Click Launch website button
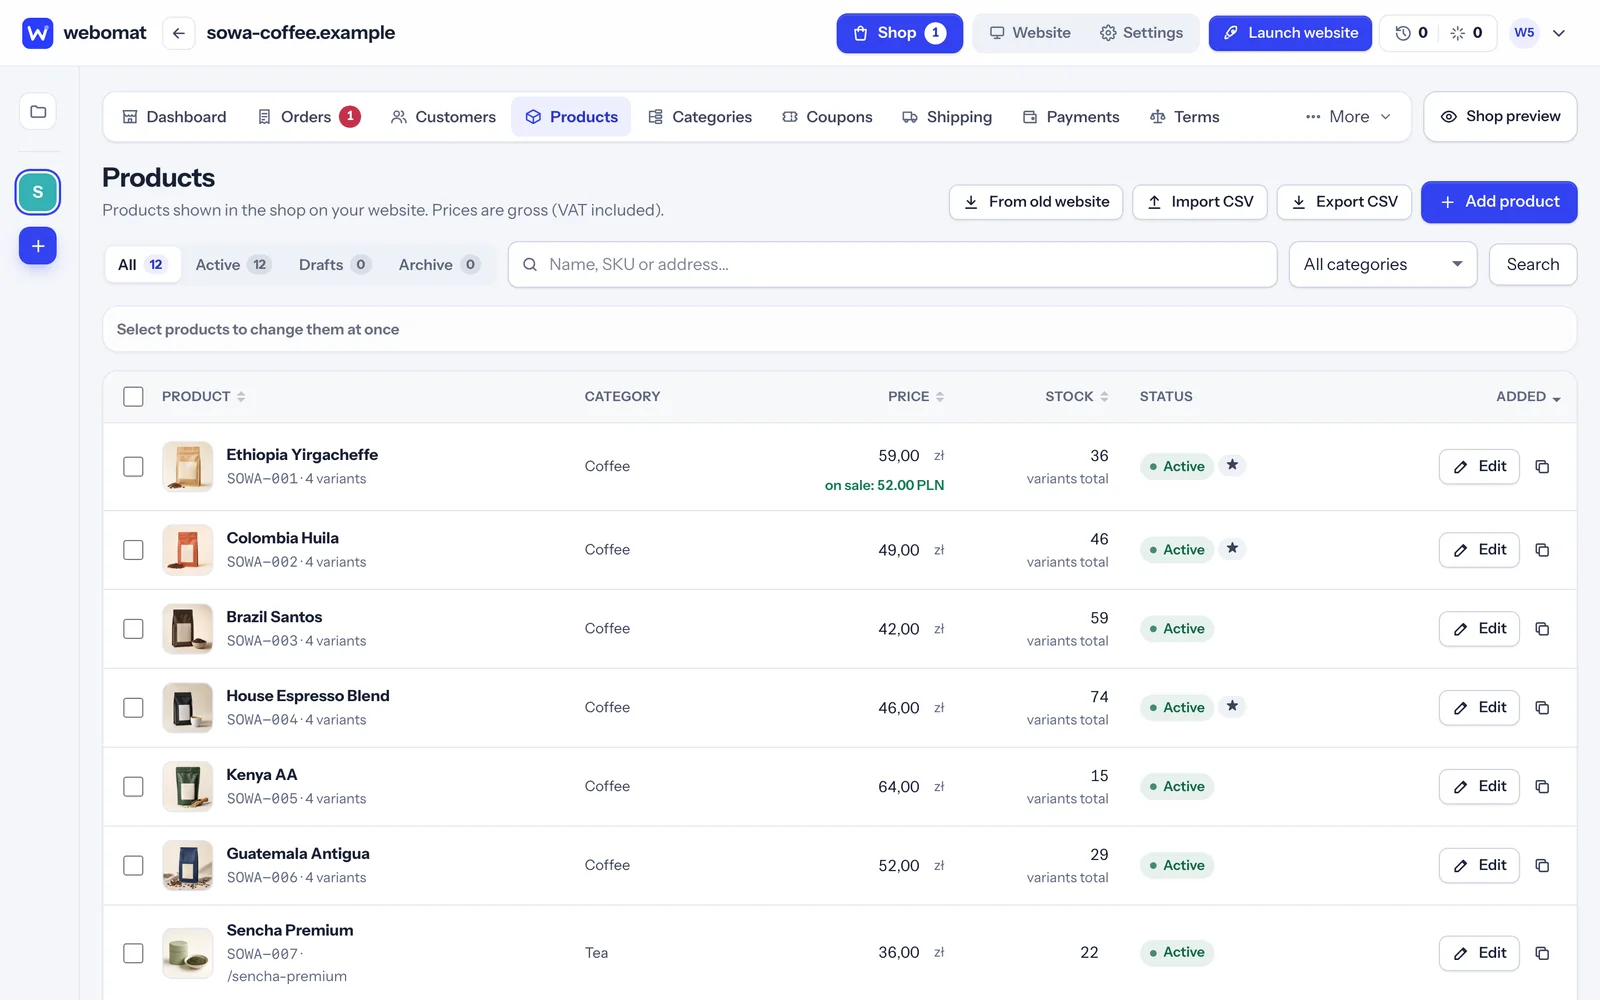 coord(1290,33)
